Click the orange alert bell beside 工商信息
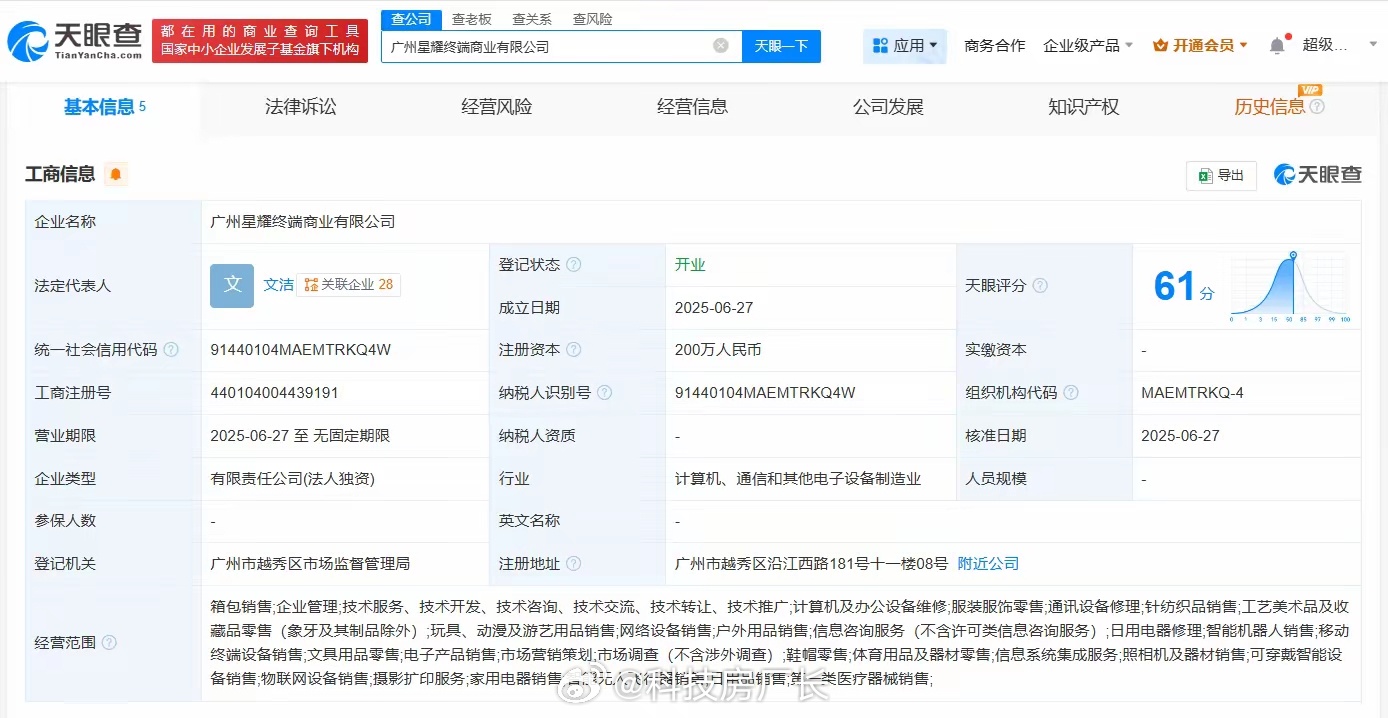The width and height of the screenshot is (1388, 718). (x=116, y=174)
